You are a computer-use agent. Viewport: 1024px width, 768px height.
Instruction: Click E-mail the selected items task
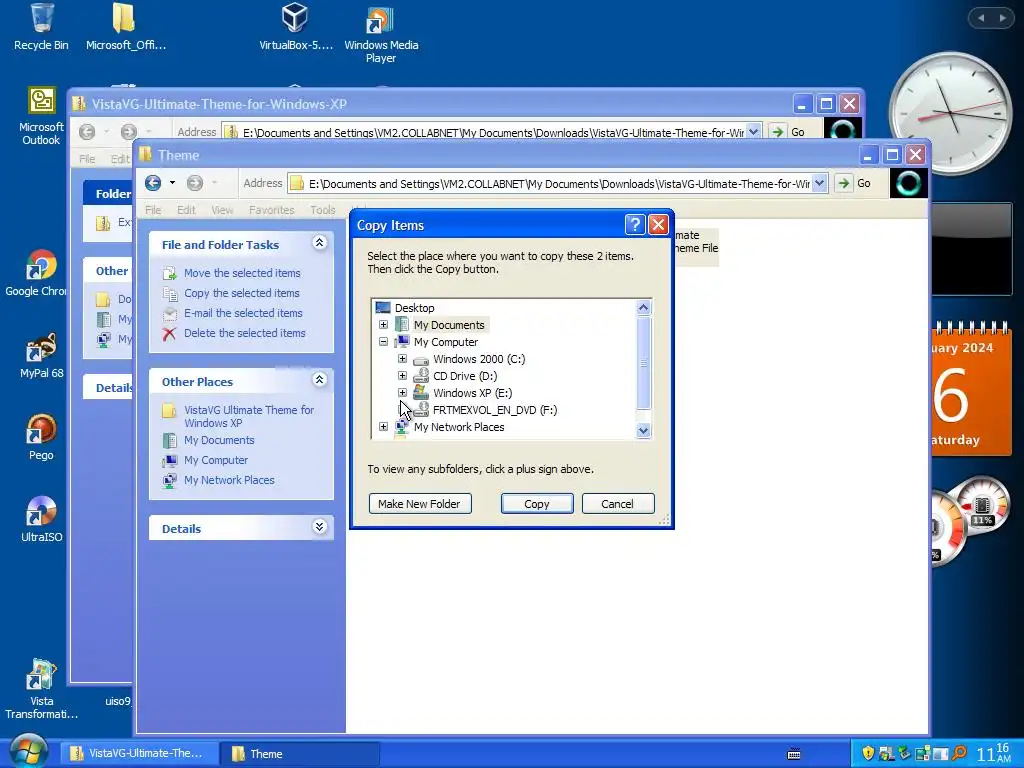243,313
